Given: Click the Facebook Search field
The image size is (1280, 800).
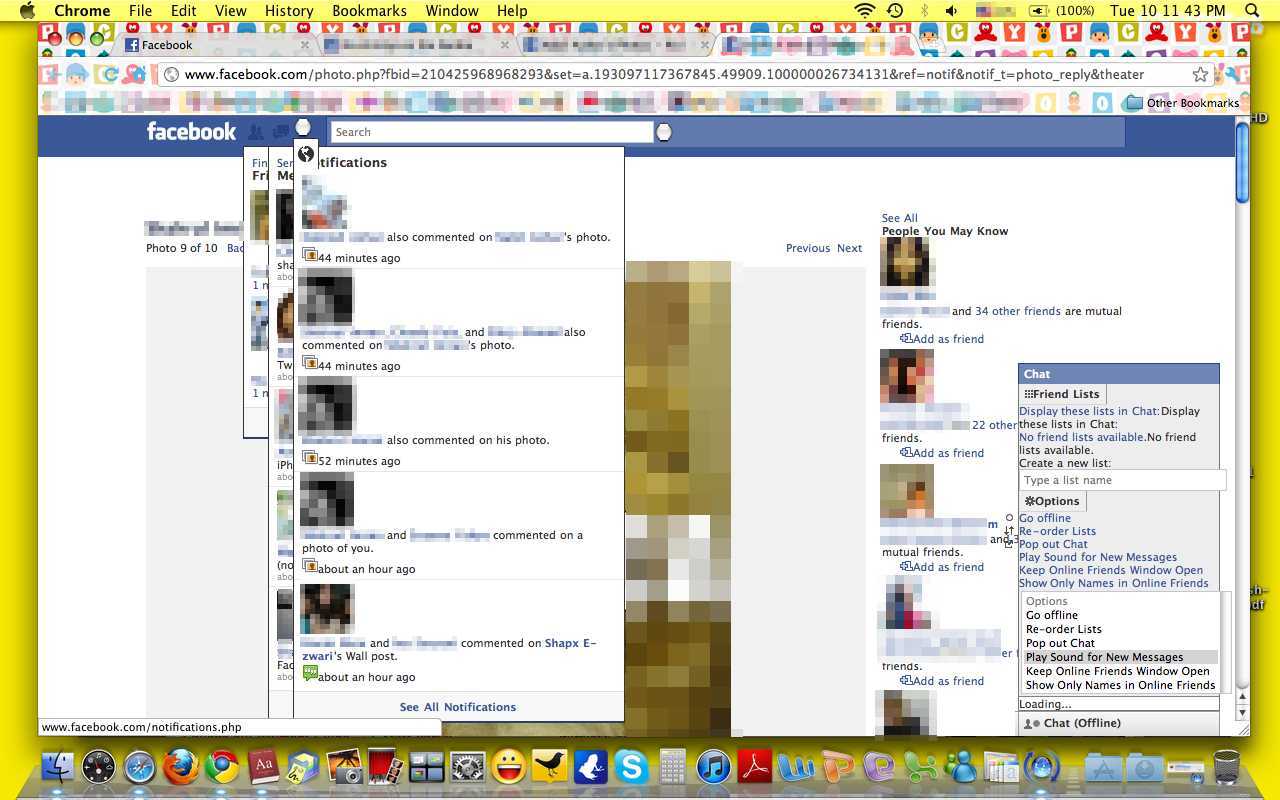Looking at the screenshot, I should [x=491, y=132].
